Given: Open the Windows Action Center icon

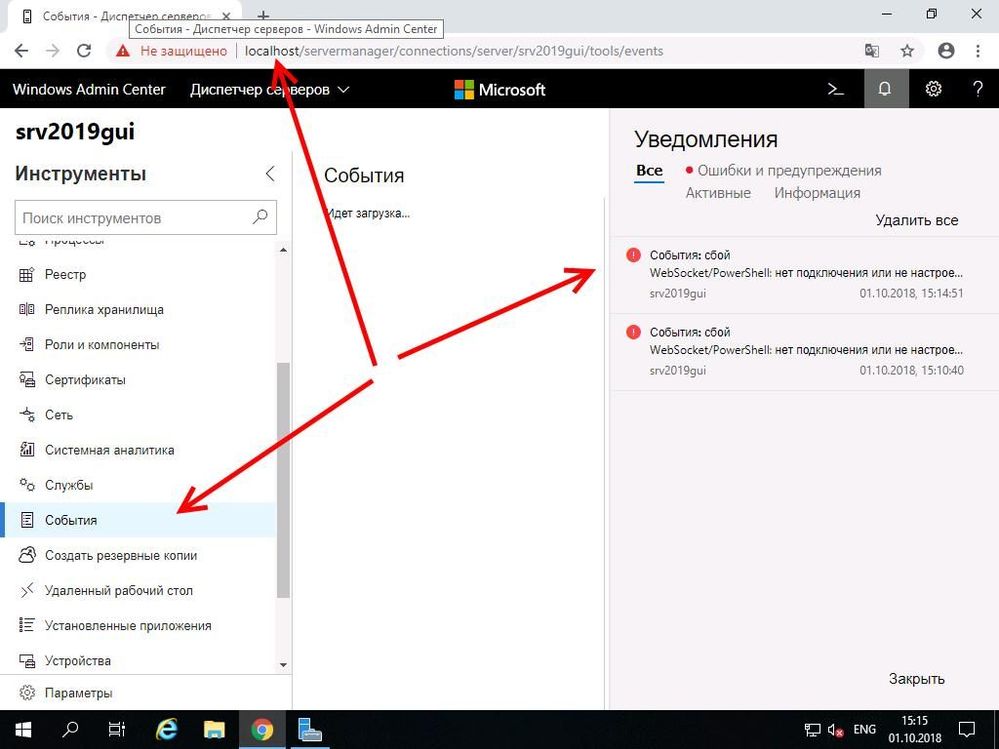Looking at the screenshot, I should tap(967, 730).
